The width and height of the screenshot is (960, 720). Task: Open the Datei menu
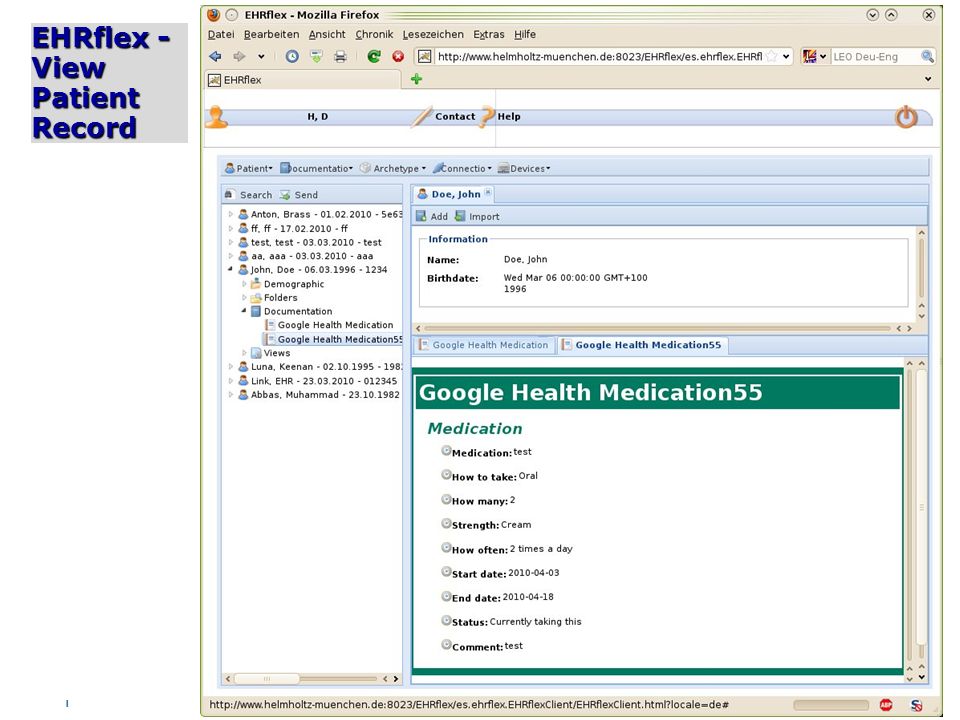[x=221, y=34]
